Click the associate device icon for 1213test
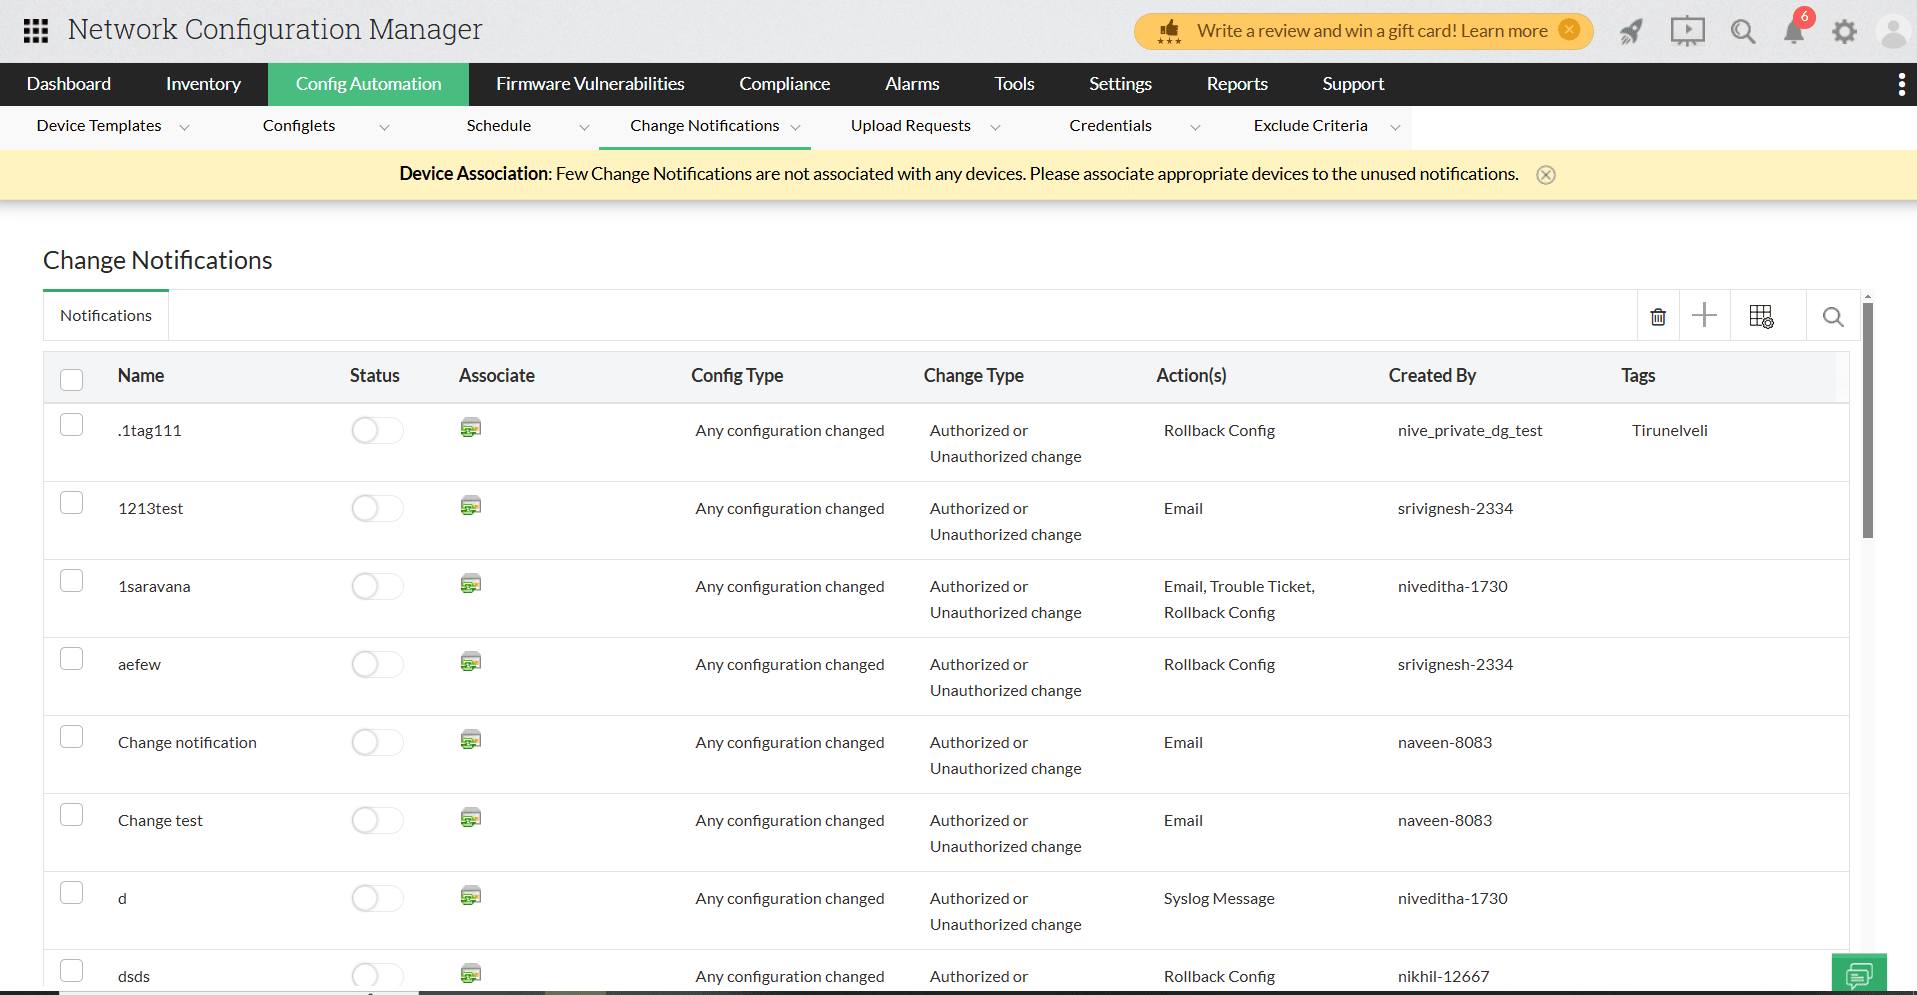Image resolution: width=1917 pixels, height=995 pixels. [x=471, y=507]
